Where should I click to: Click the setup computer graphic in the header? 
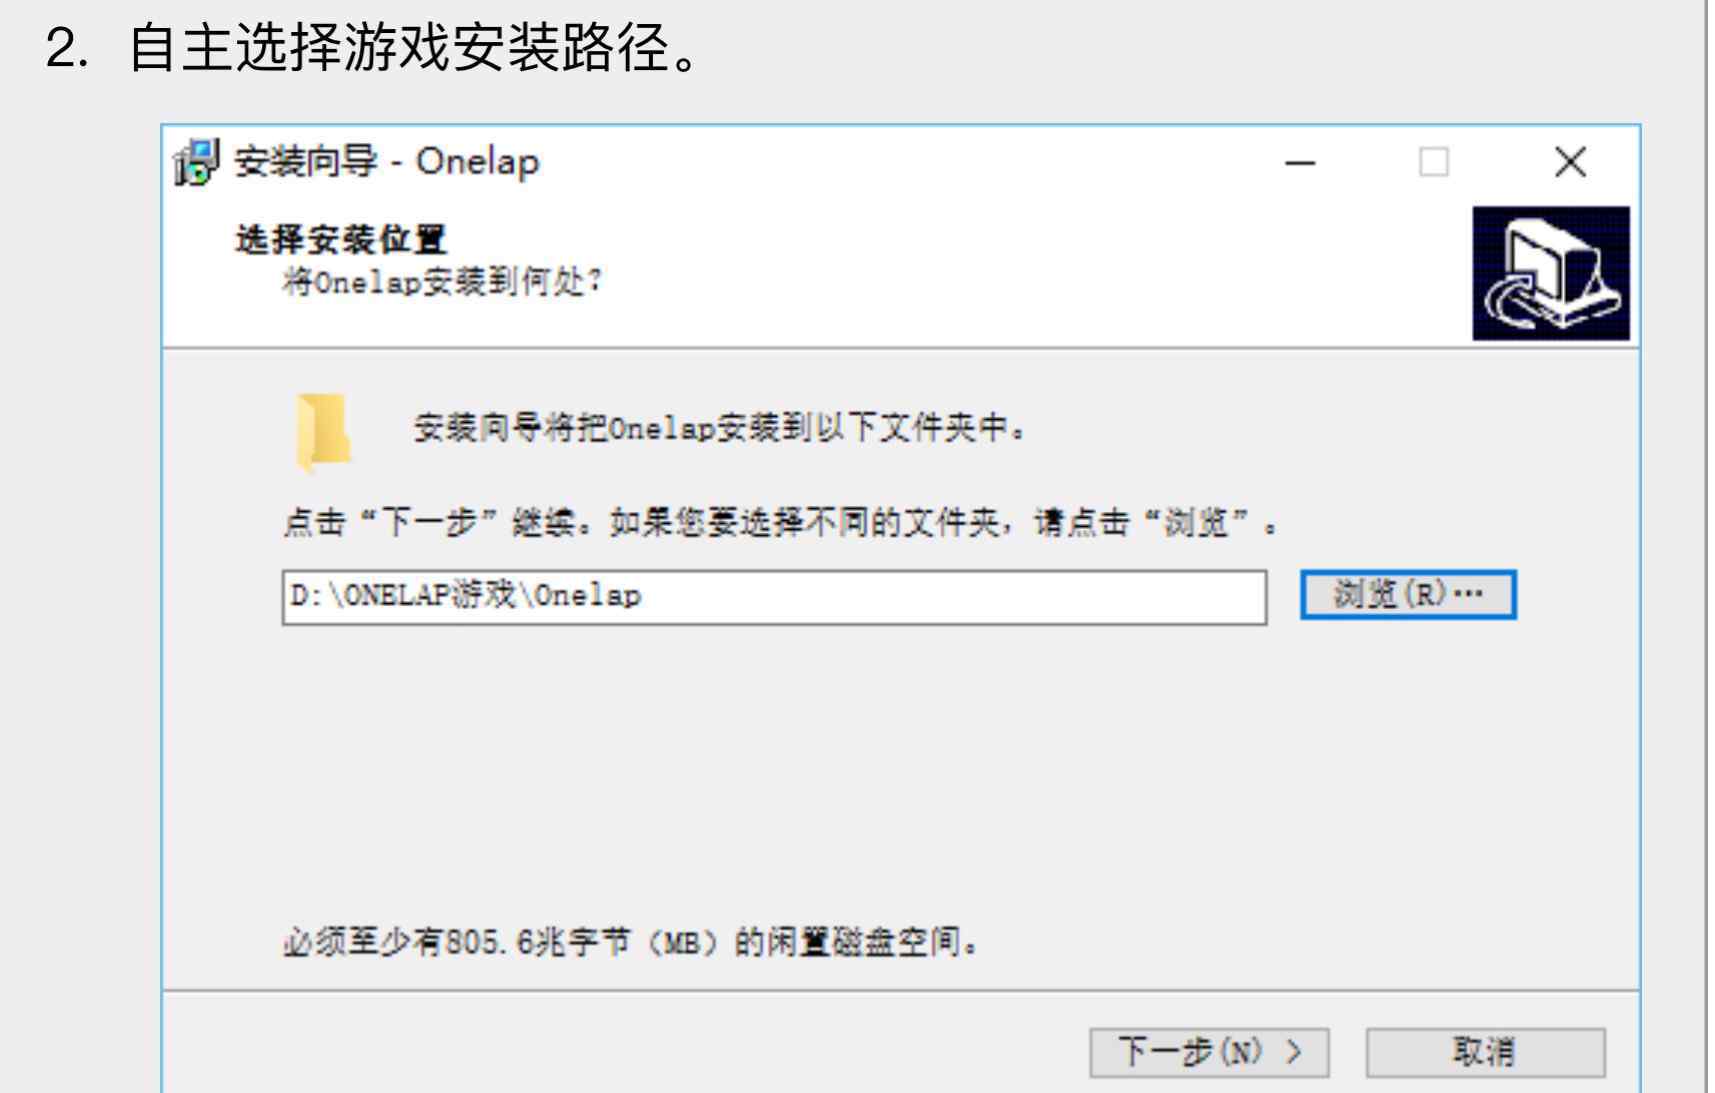pyautogui.click(x=1550, y=273)
